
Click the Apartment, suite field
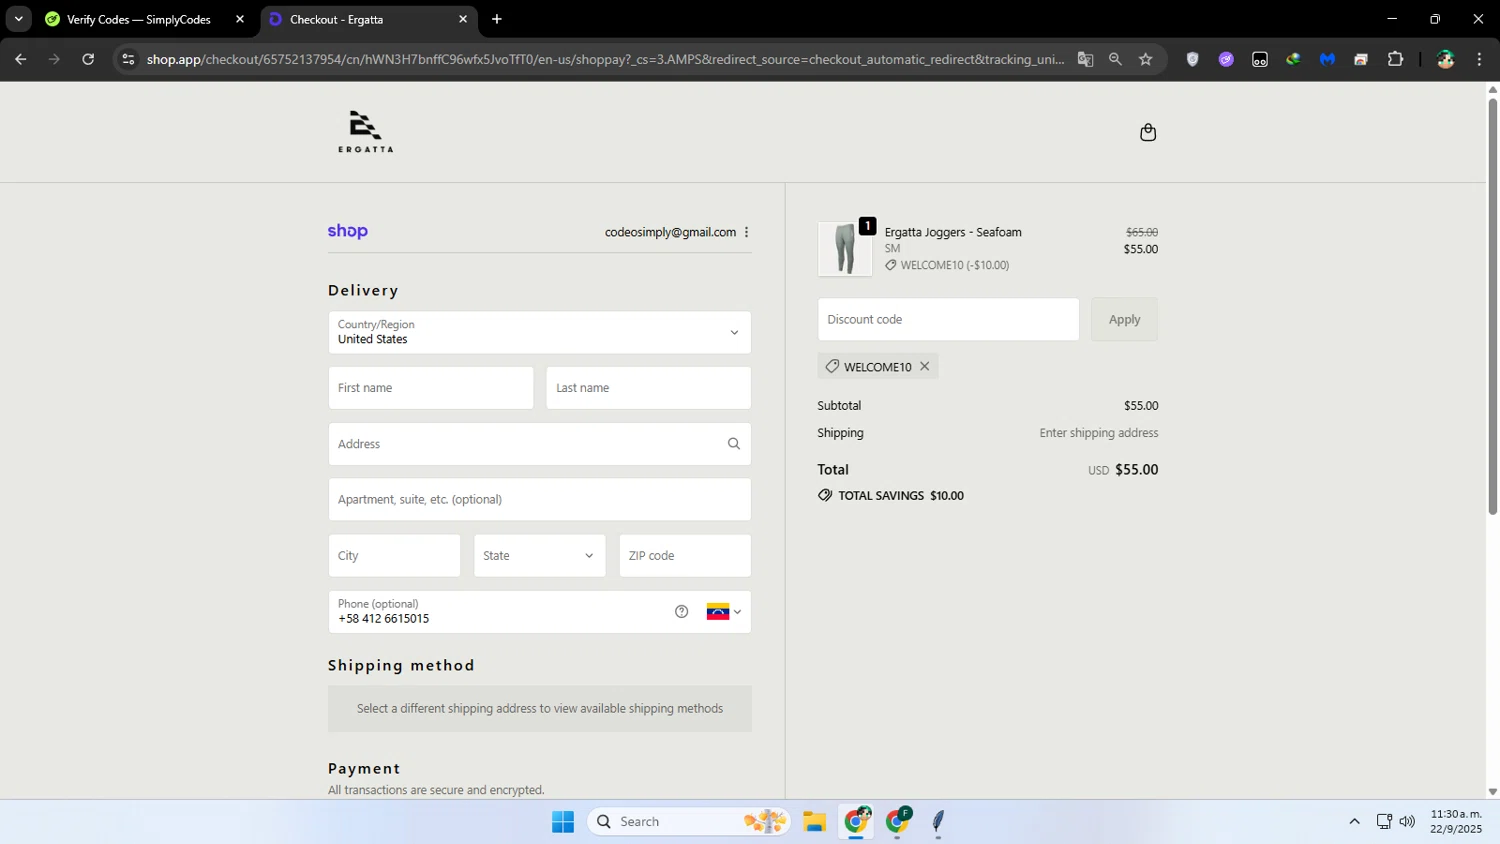(539, 499)
